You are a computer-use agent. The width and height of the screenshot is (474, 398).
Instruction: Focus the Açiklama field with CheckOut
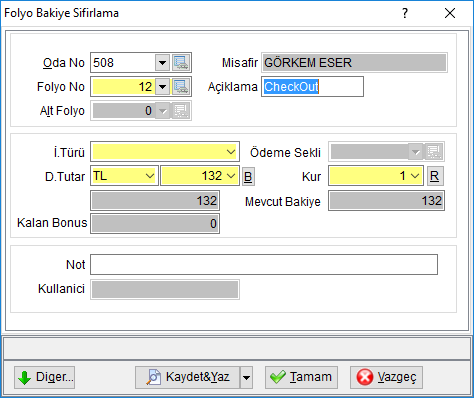(x=312, y=87)
